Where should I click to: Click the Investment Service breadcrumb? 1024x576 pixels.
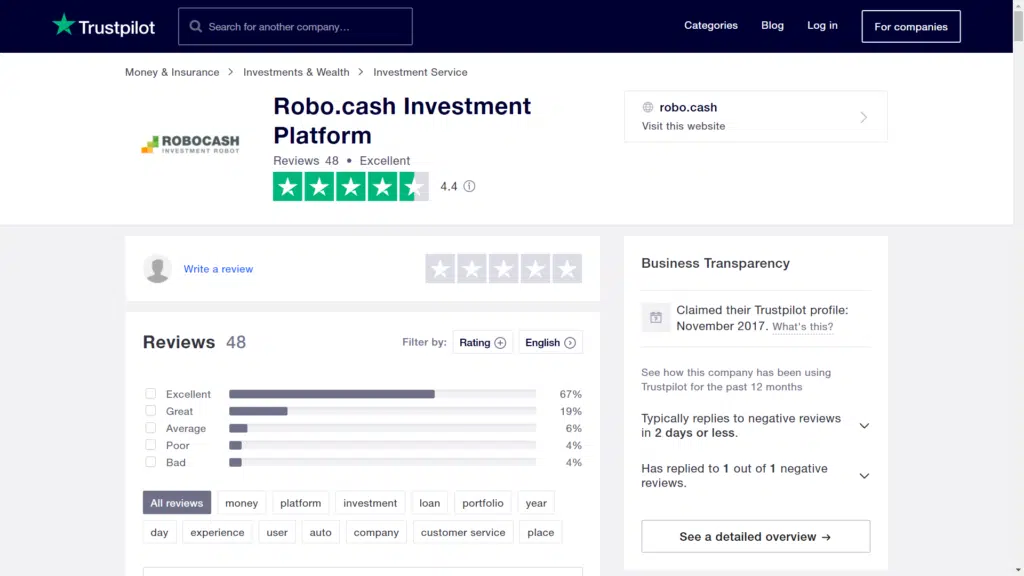[x=421, y=72]
